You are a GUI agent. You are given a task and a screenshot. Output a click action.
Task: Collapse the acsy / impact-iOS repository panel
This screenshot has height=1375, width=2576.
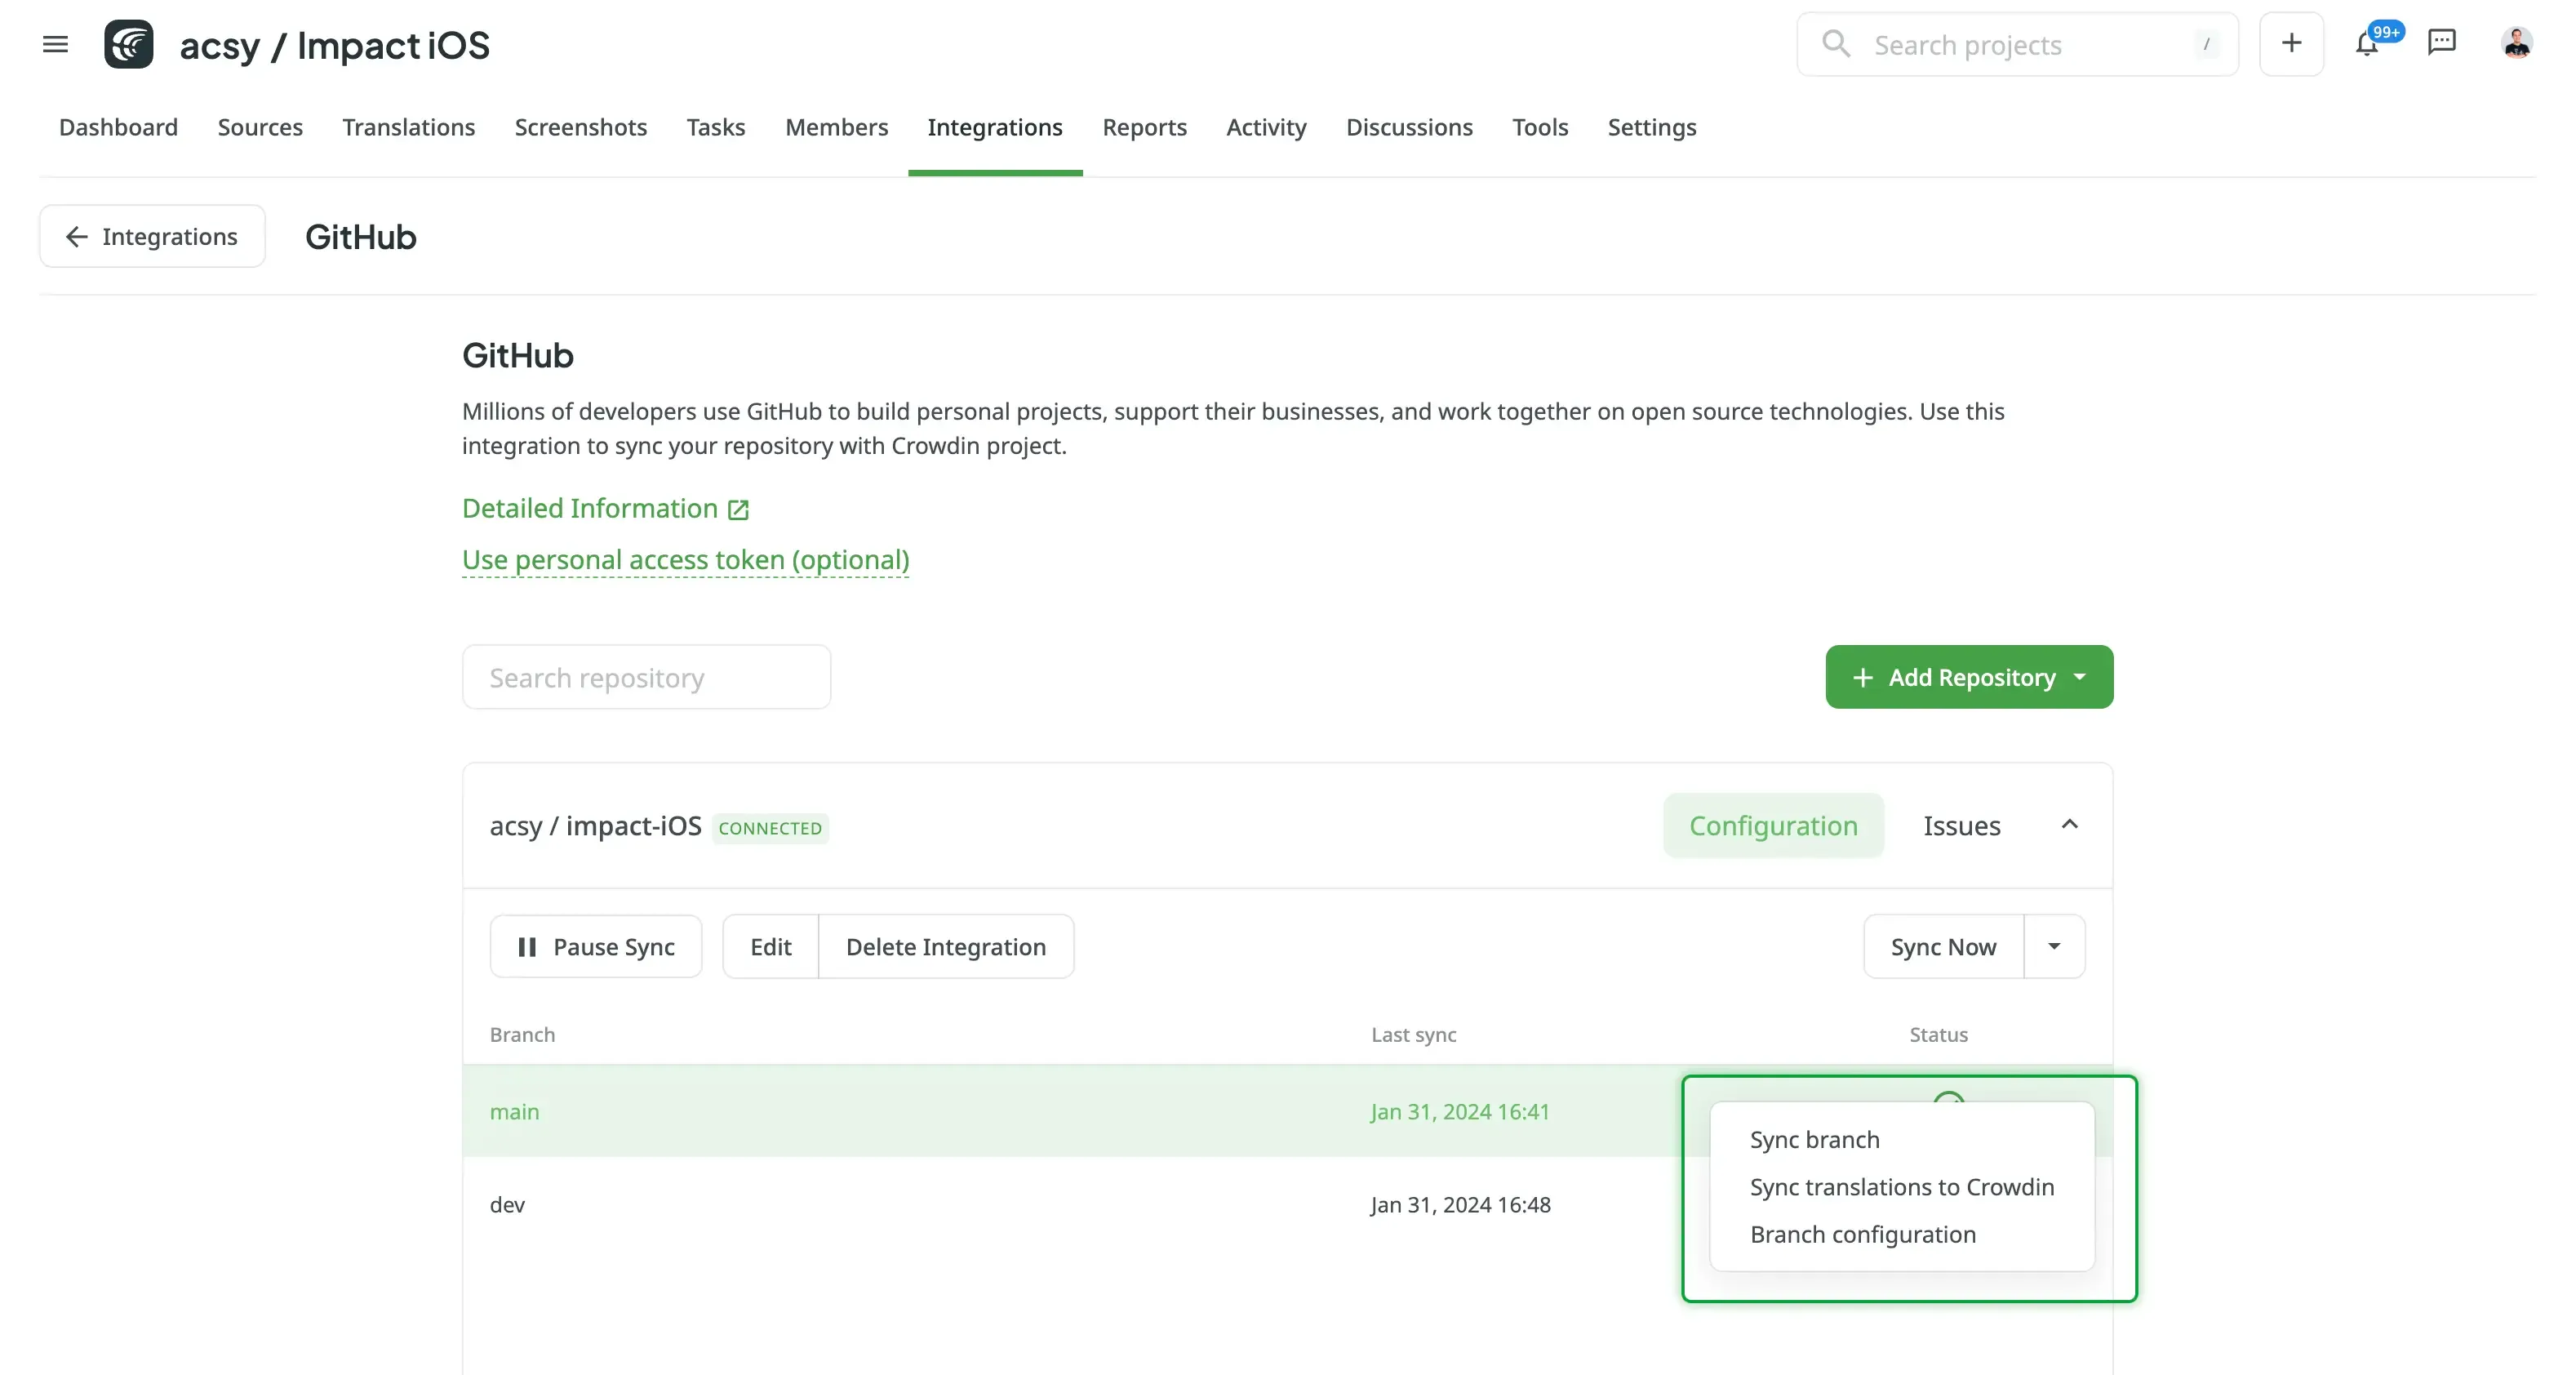[2069, 825]
